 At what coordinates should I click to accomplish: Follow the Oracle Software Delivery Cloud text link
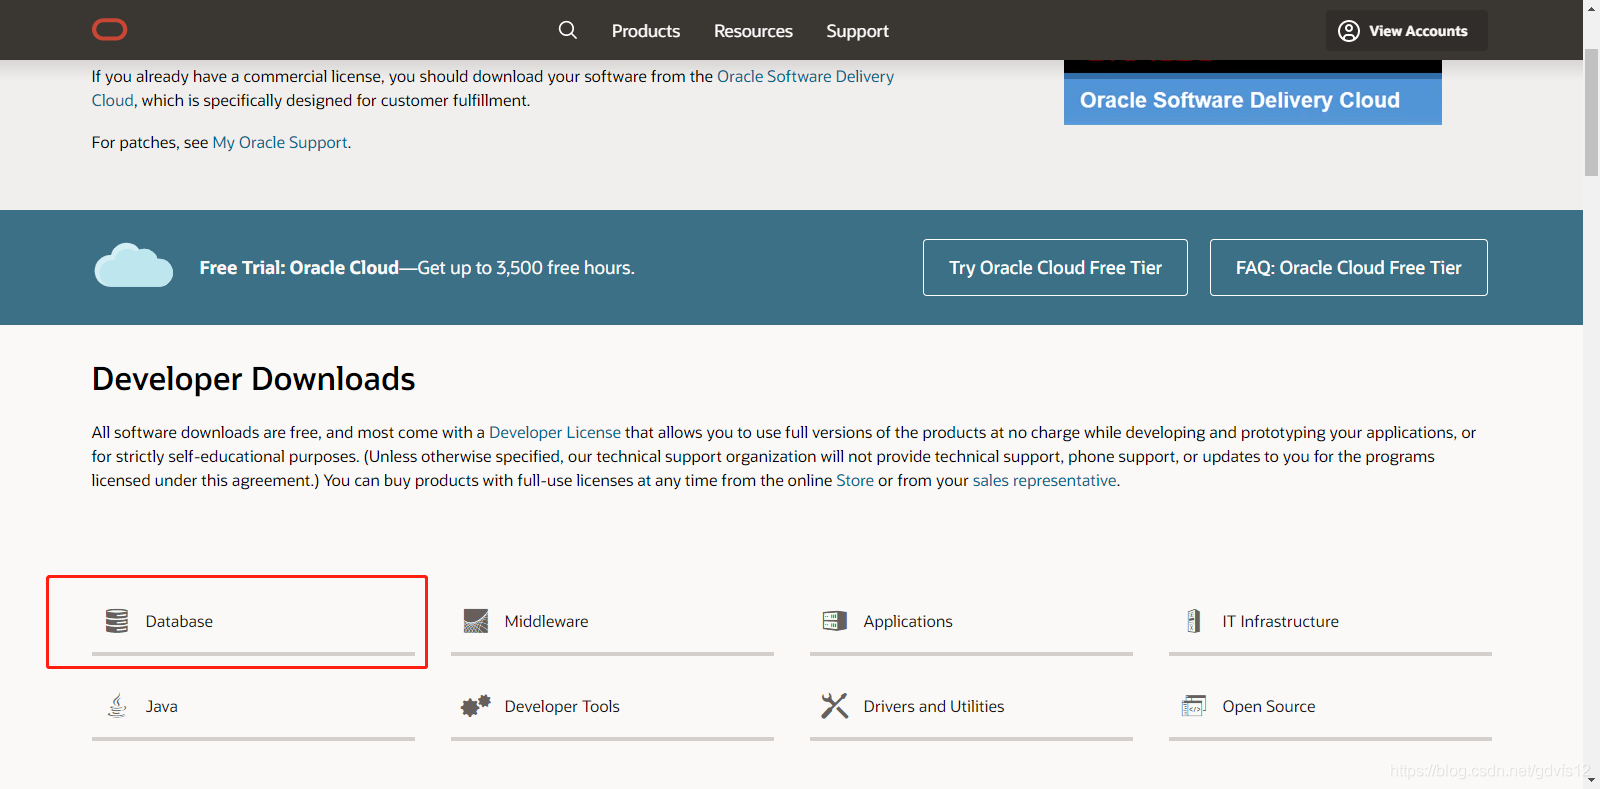[805, 76]
